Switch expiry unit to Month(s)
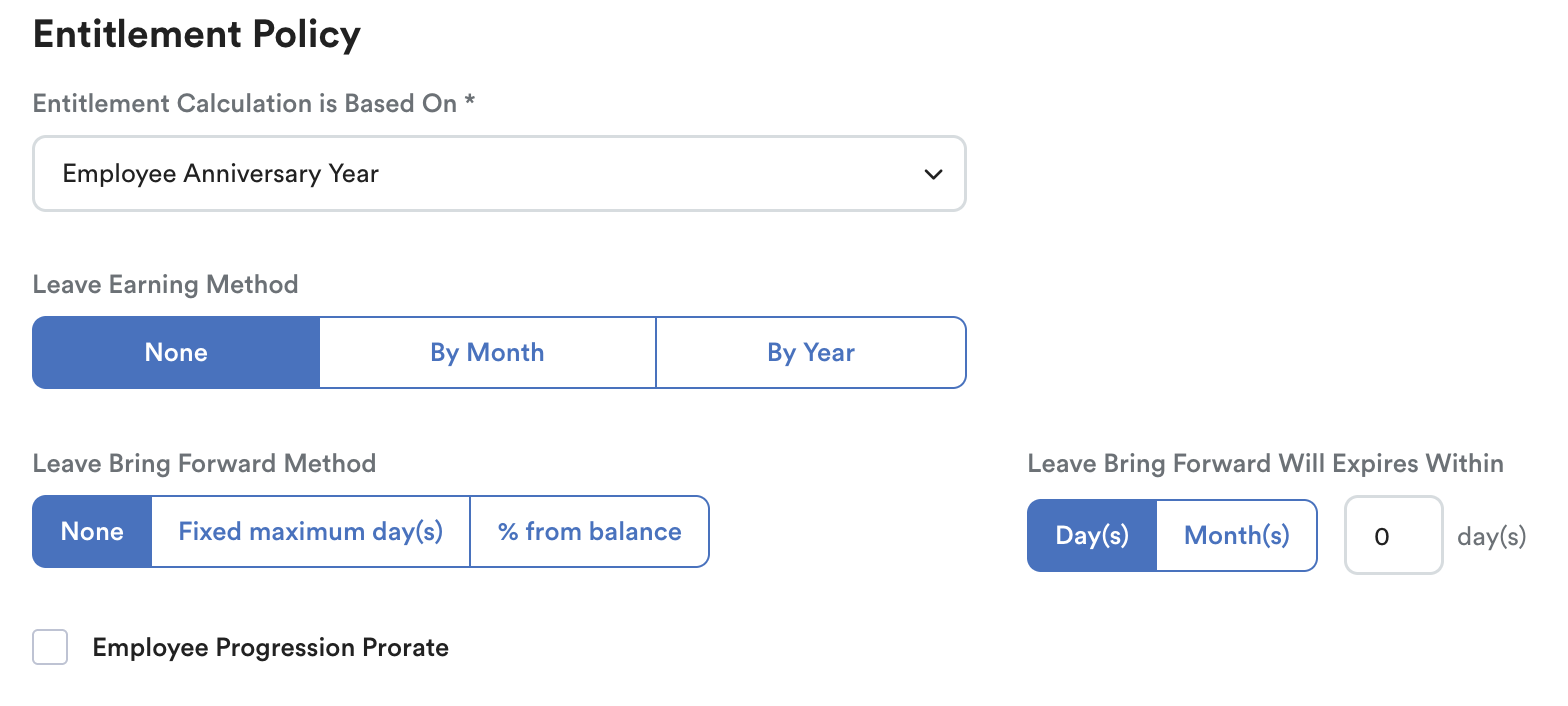Viewport: 1568px width, 706px height. point(1236,535)
